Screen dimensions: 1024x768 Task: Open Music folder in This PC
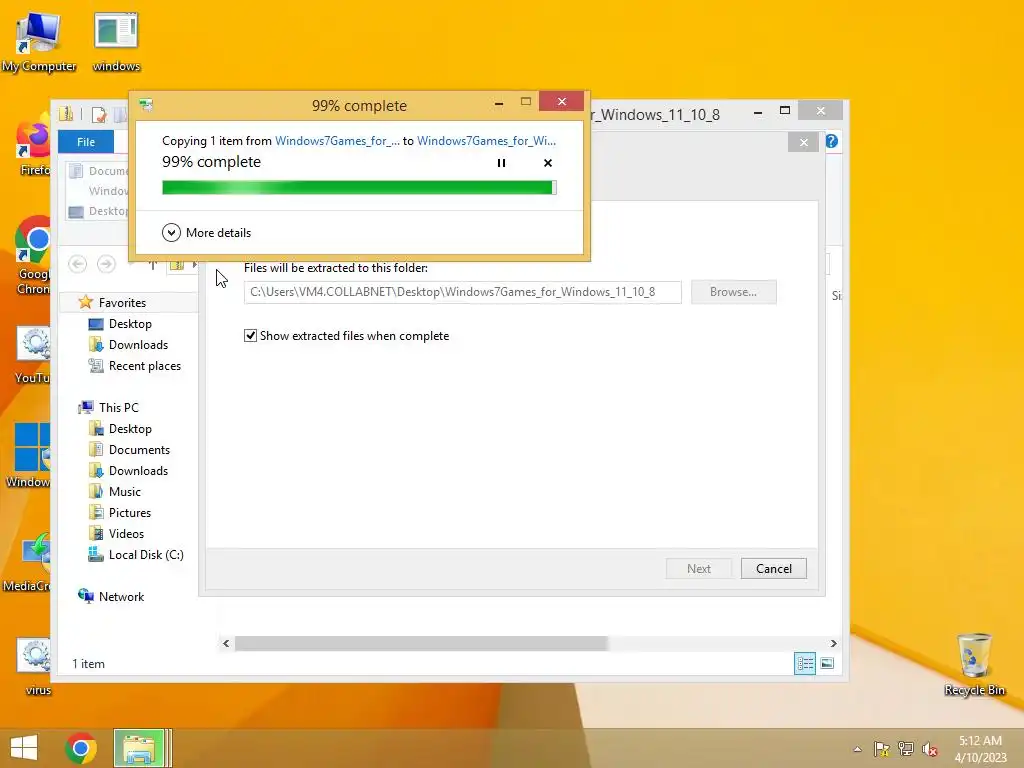click(x=124, y=491)
